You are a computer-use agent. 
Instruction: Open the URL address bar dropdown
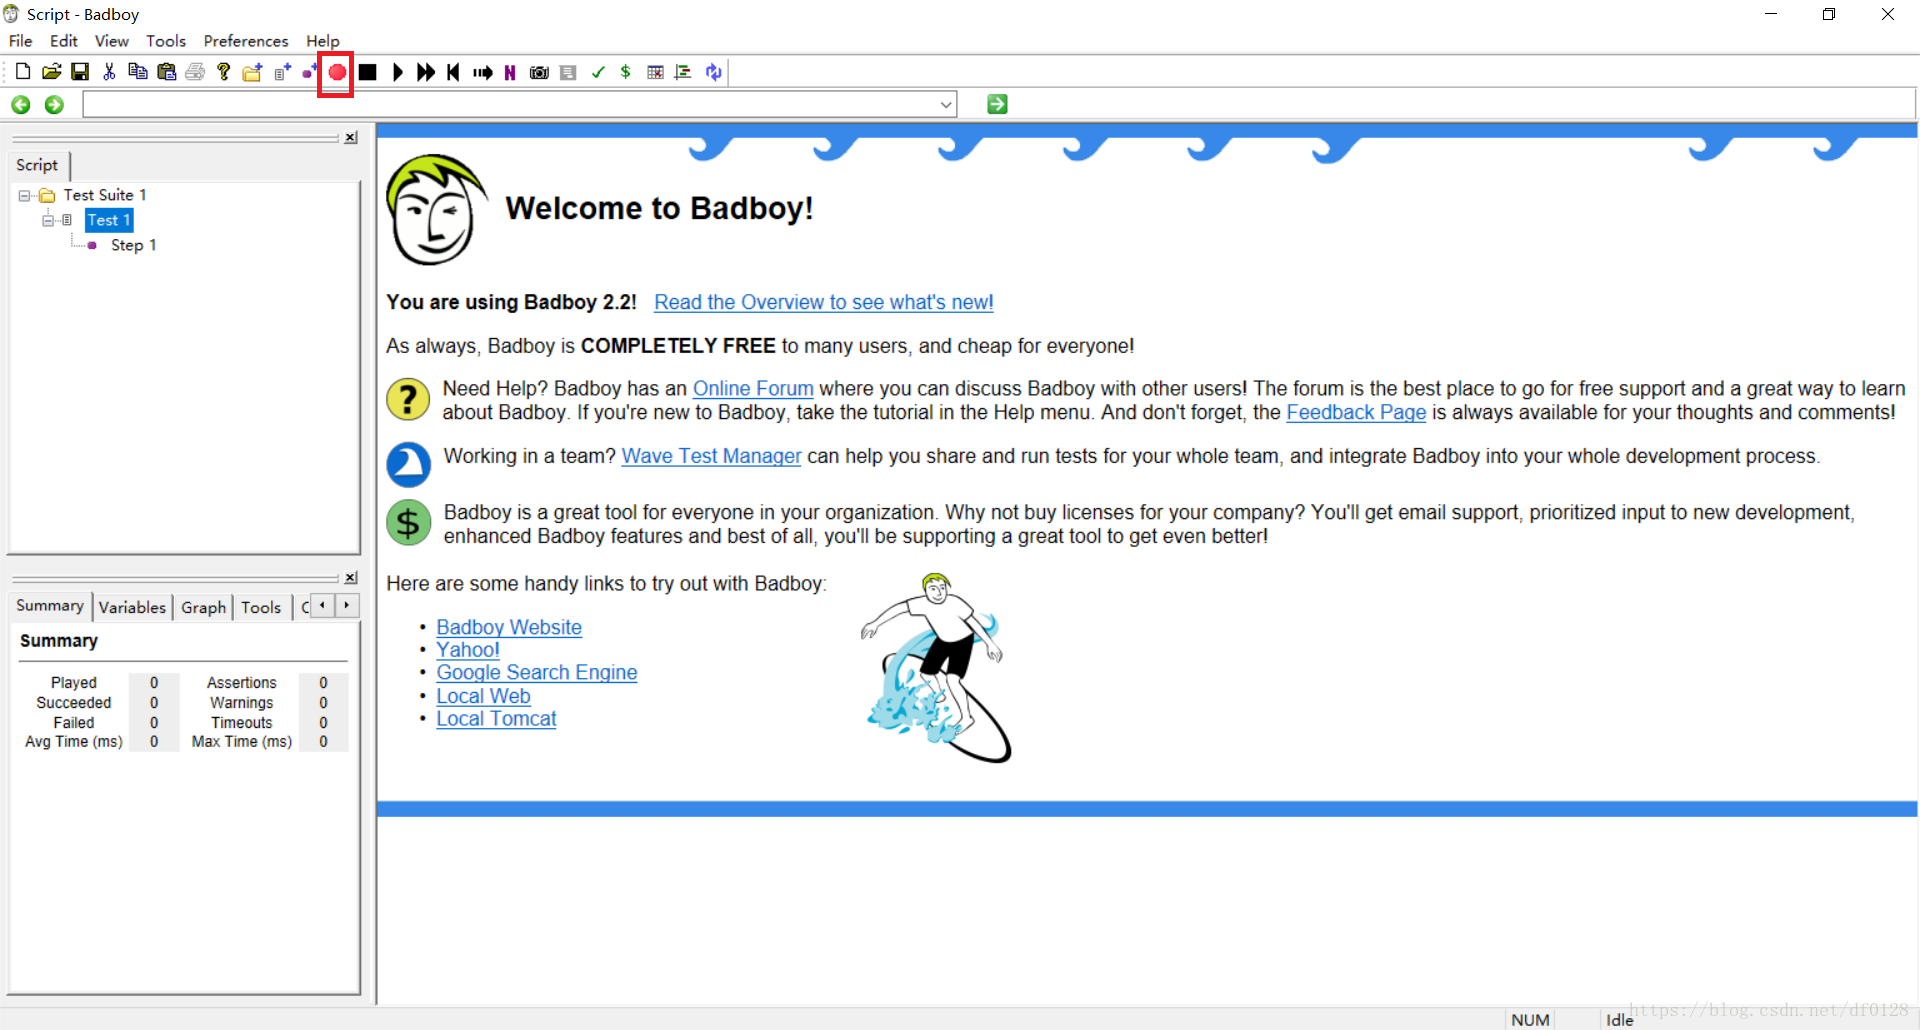coord(946,104)
